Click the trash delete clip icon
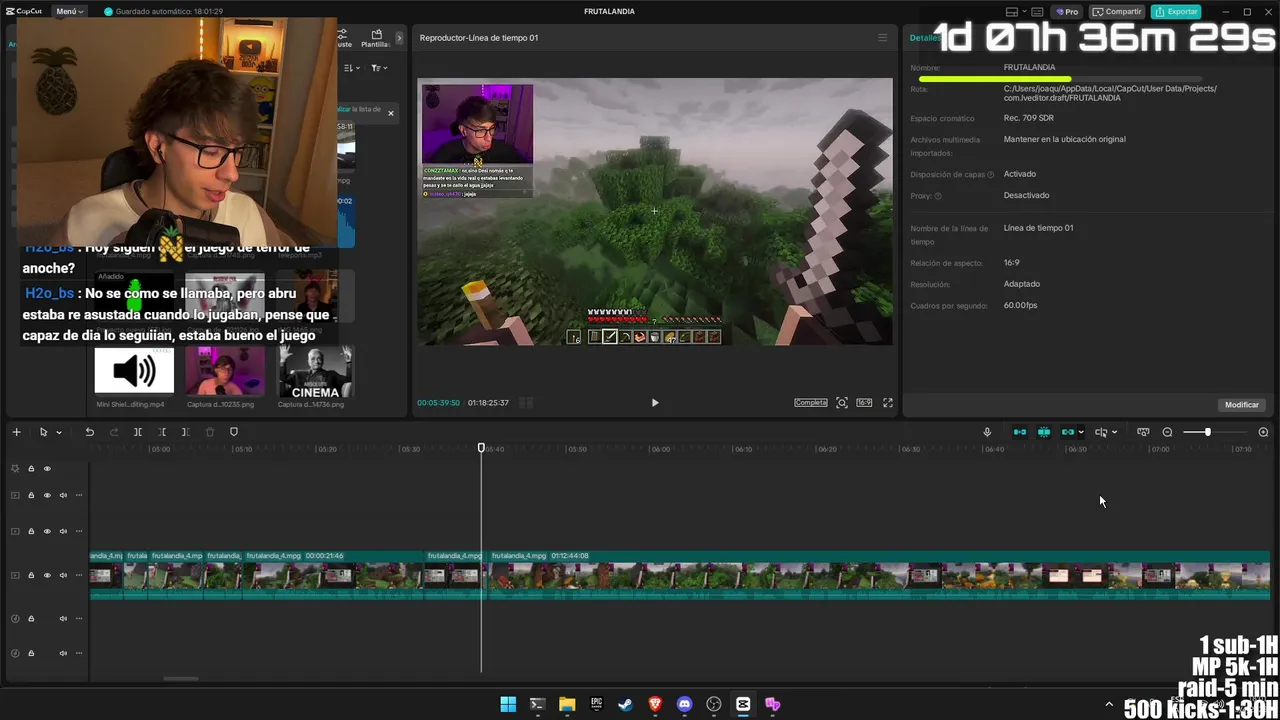The width and height of the screenshot is (1280, 720). coord(210,432)
